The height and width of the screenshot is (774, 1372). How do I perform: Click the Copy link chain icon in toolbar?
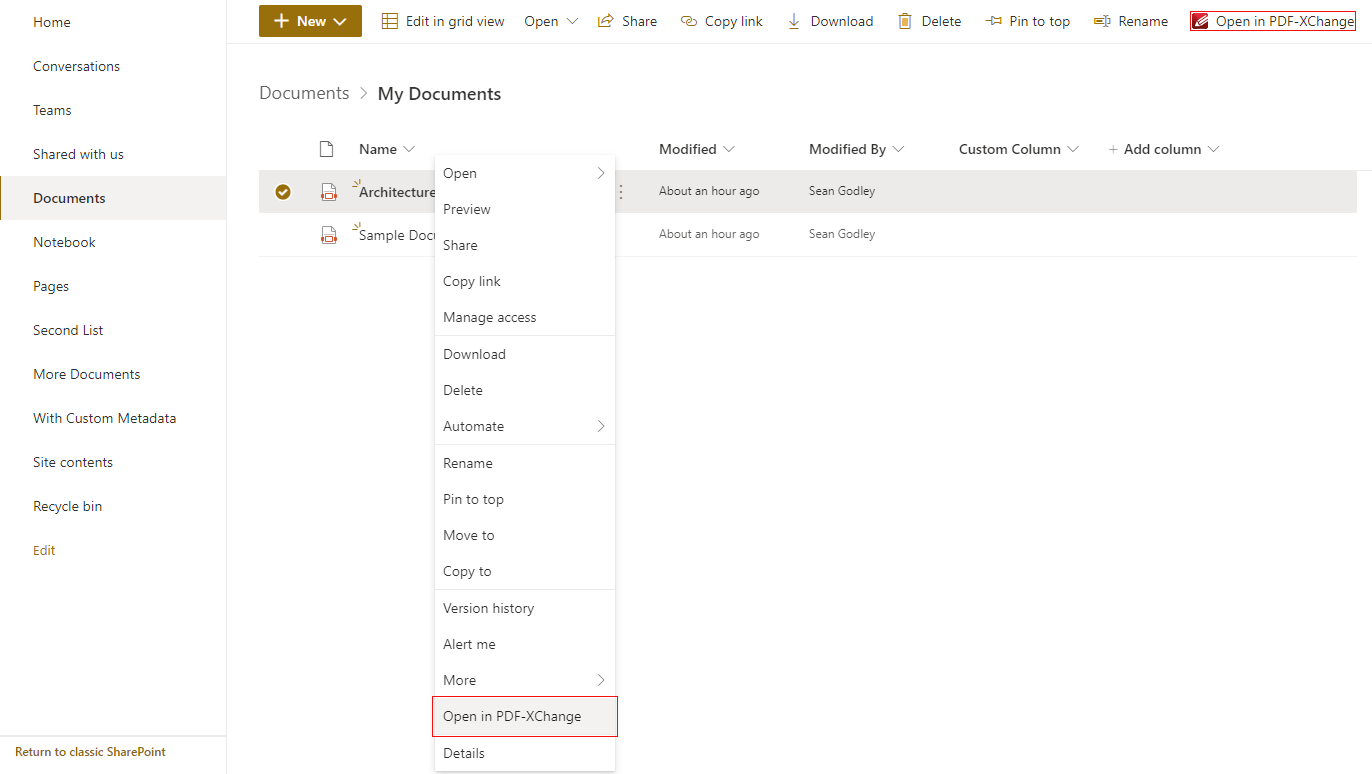tap(688, 21)
